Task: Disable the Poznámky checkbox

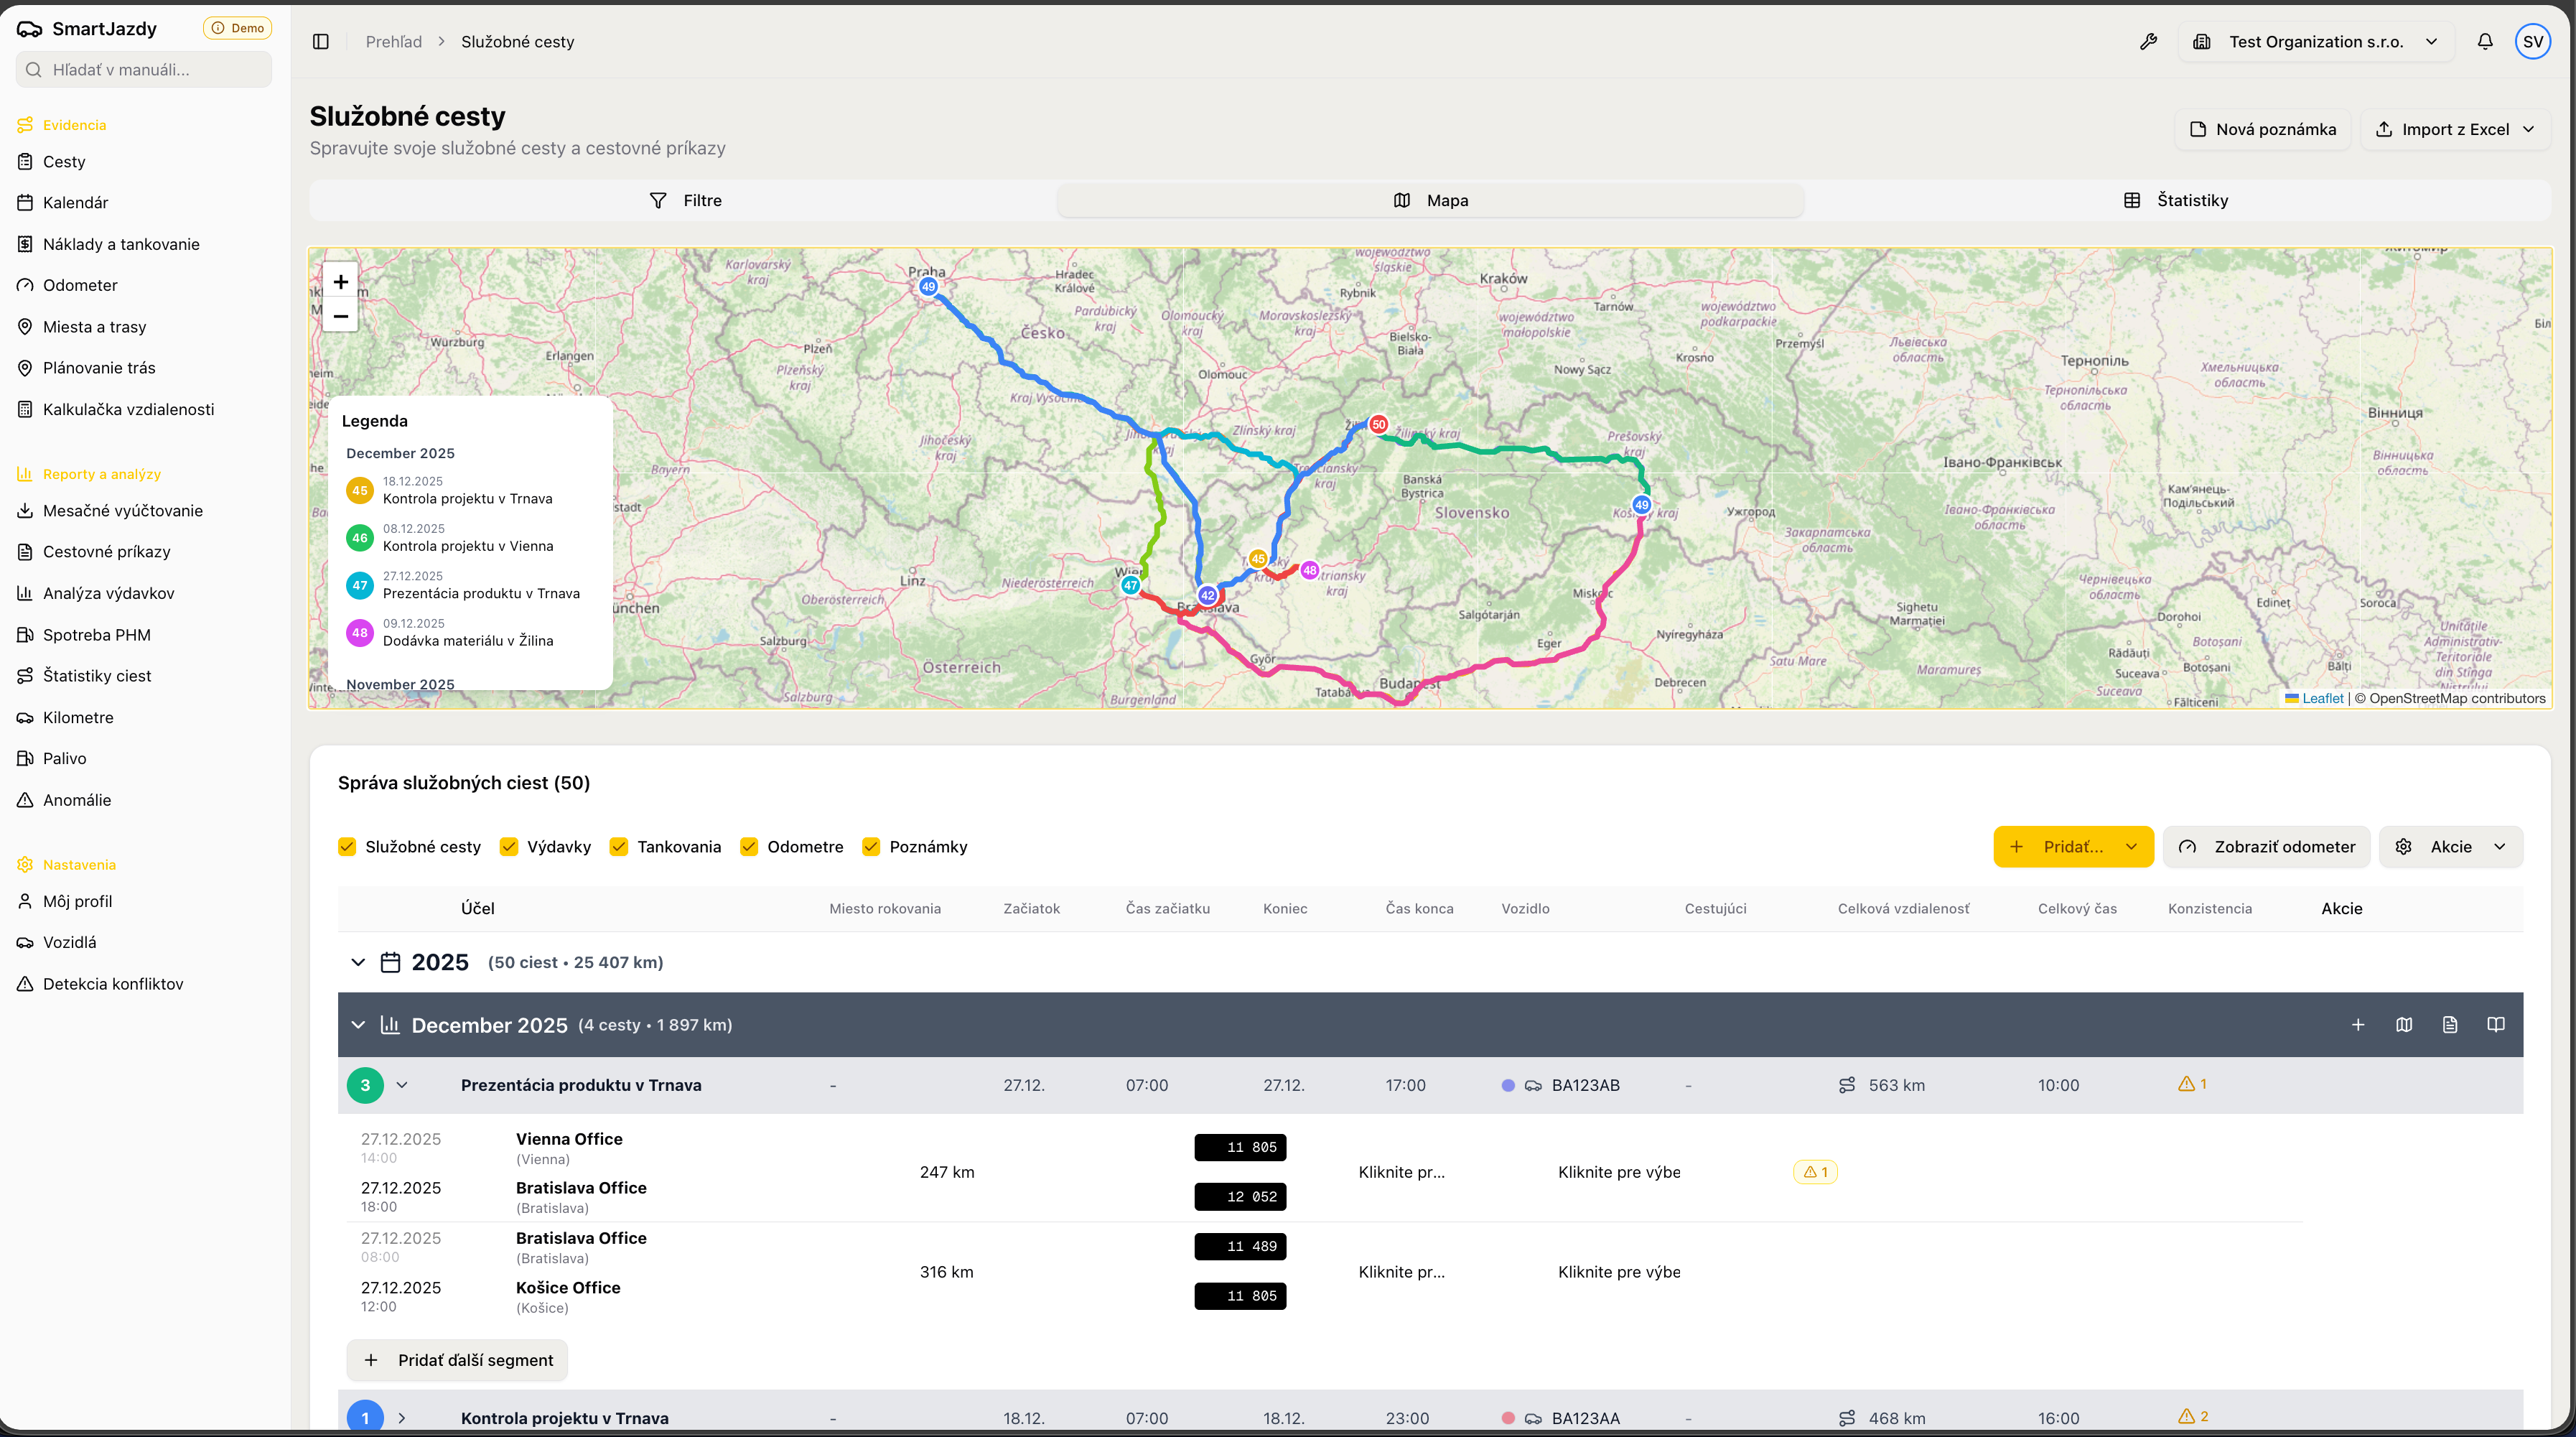Action: [871, 847]
